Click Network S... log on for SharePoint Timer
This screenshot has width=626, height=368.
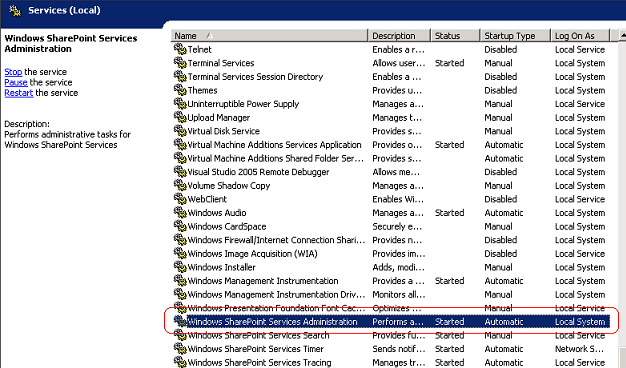pyautogui.click(x=579, y=349)
